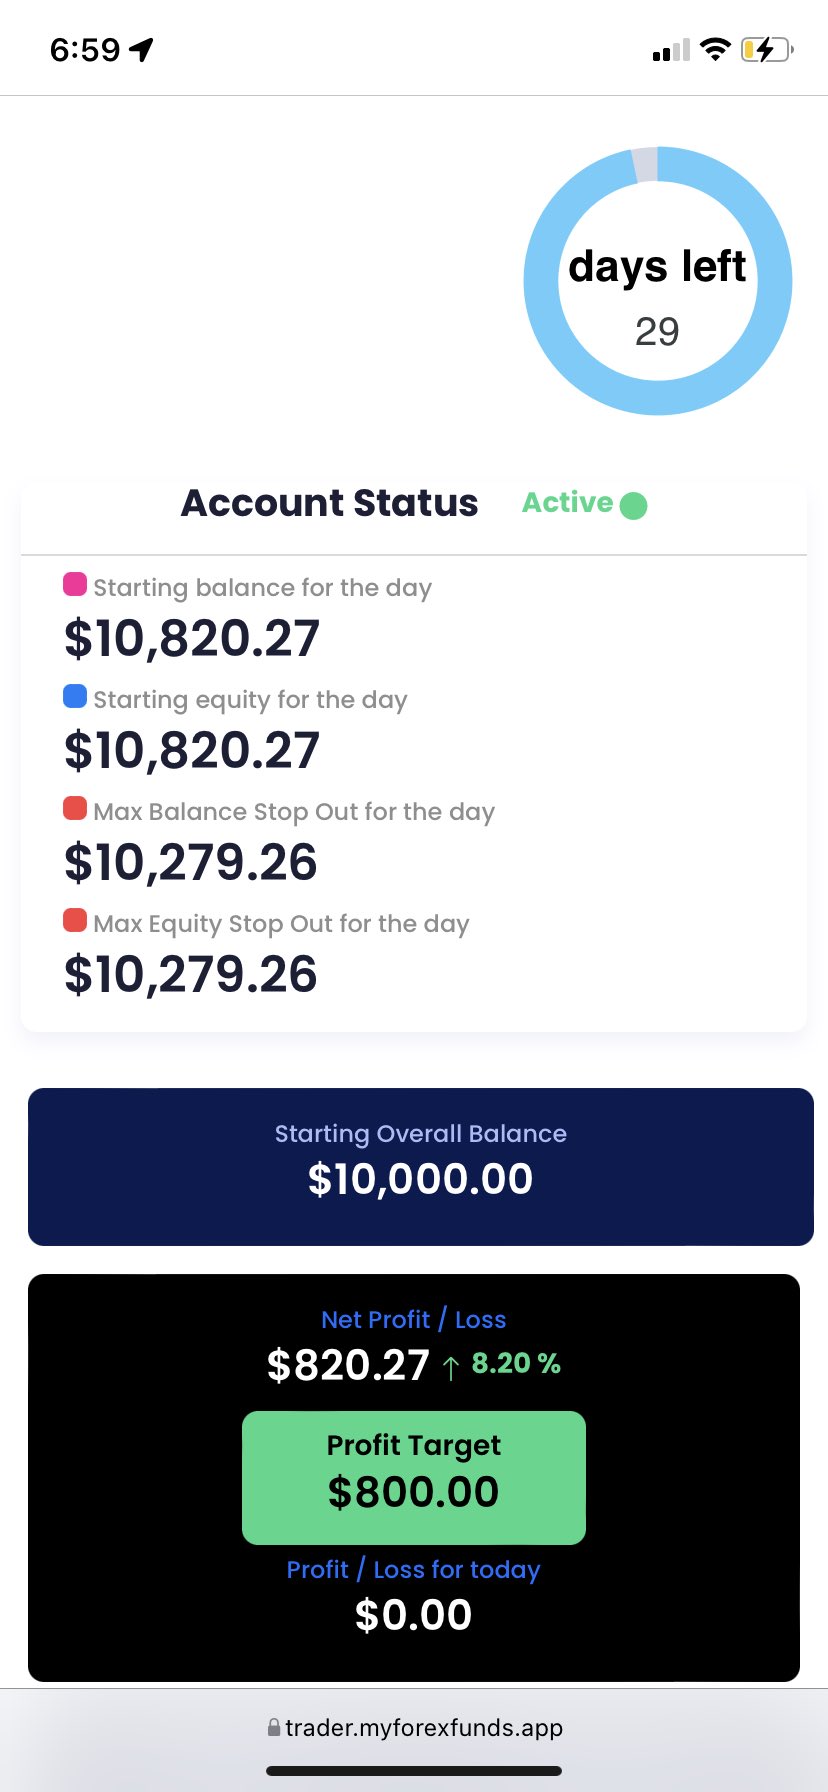828x1792 pixels.
Task: Tap the location arrow icon in status bar
Action: (x=141, y=49)
